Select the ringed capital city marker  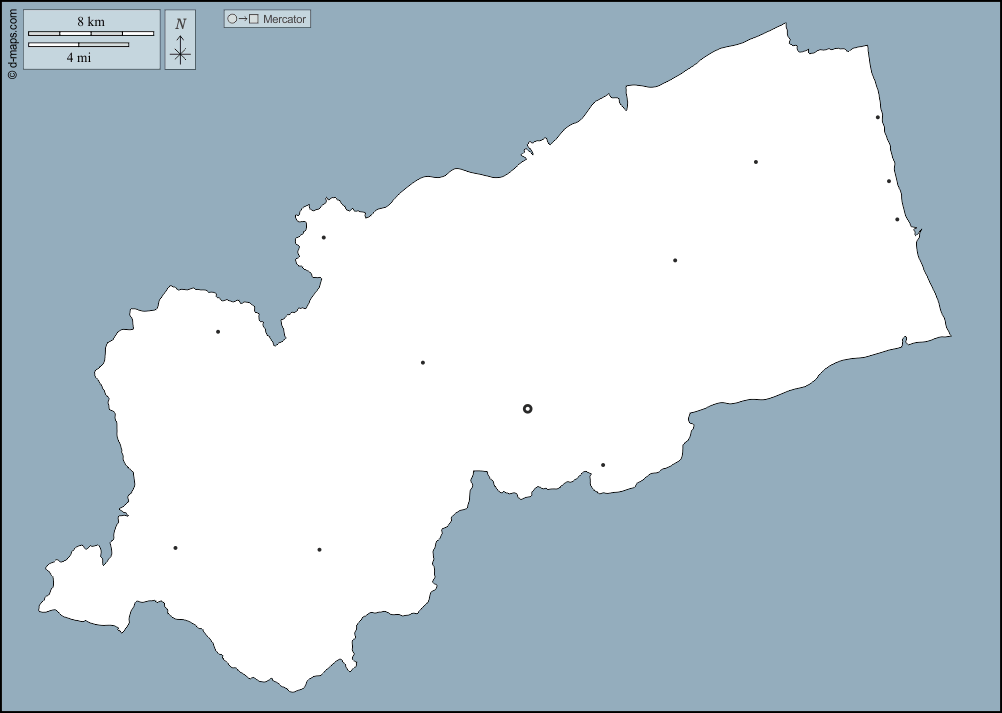click(528, 408)
